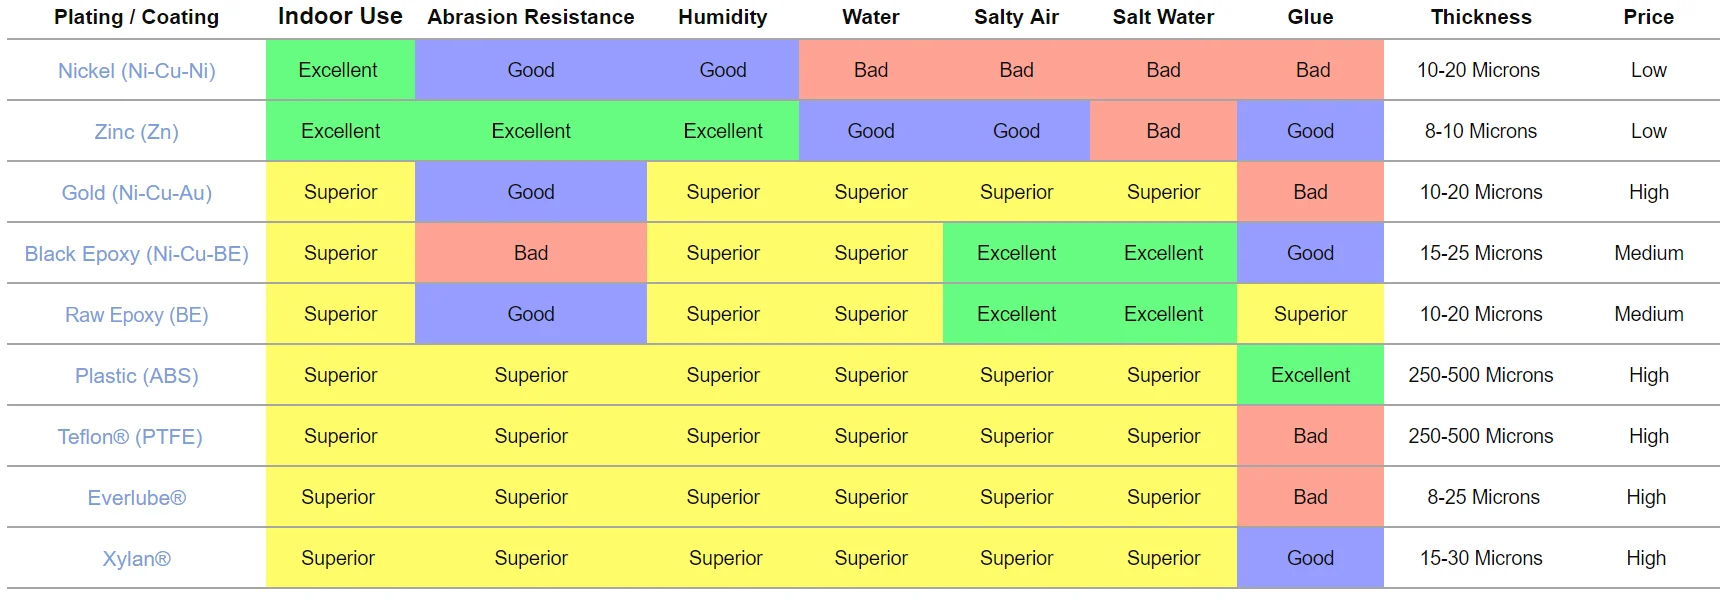Click the Thickness column header
This screenshot has width=1733, height=602.
(1481, 17)
